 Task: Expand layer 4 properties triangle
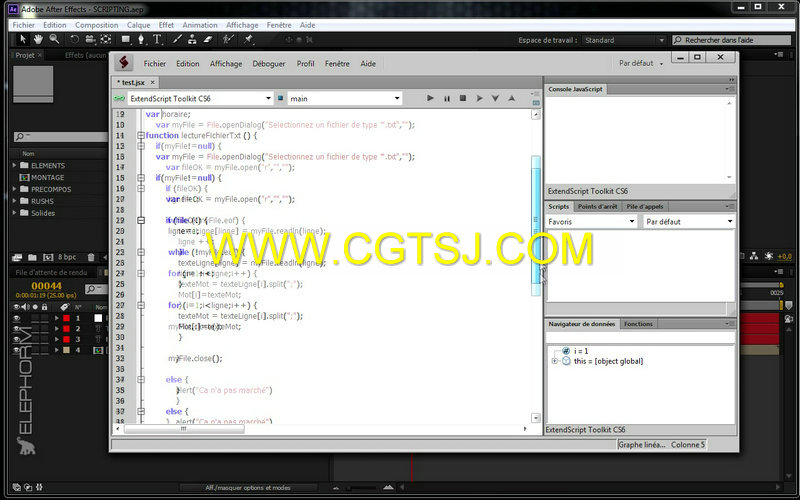coord(57,350)
